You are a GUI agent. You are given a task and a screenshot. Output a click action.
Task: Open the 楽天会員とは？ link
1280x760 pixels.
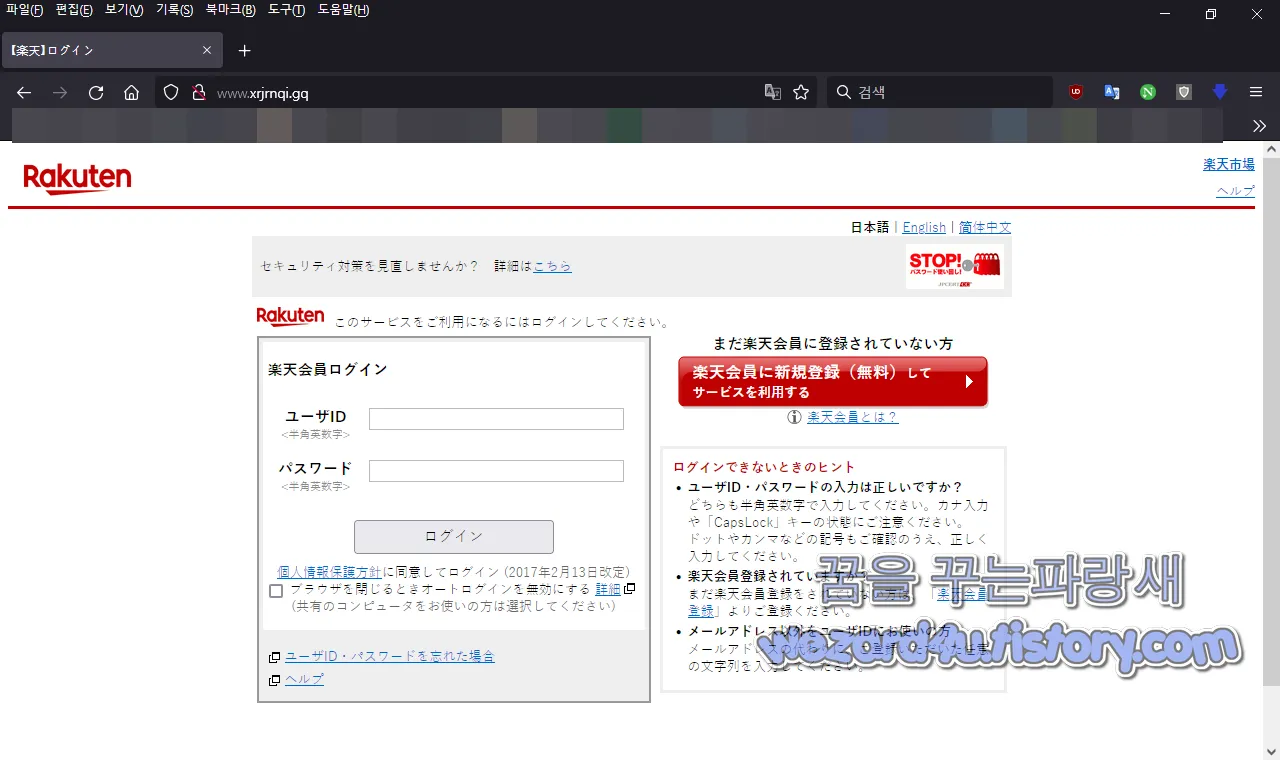(853, 417)
